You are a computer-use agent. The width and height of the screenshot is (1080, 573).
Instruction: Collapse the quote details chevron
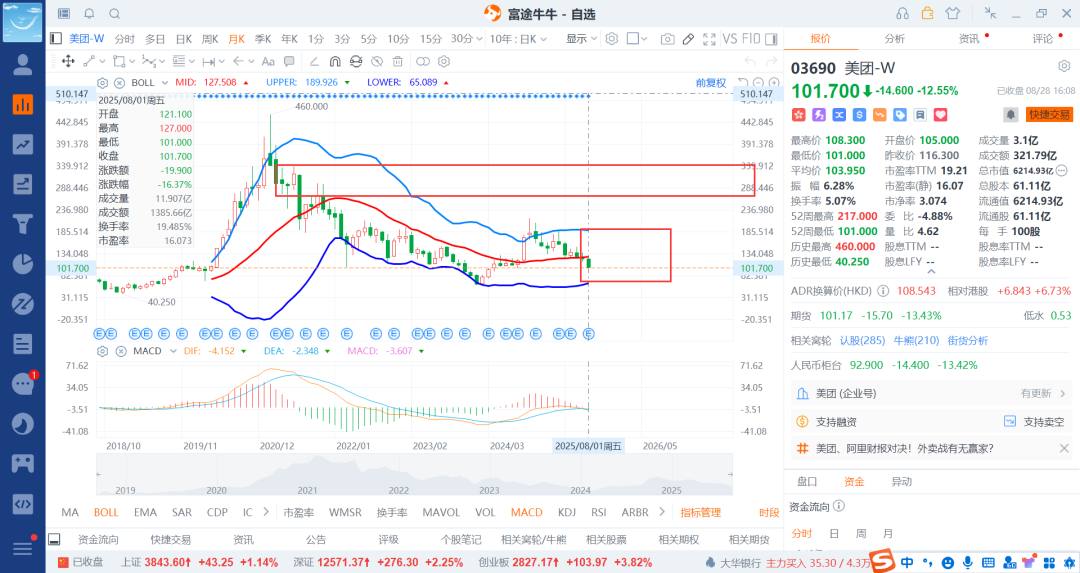pyautogui.click(x=931, y=272)
